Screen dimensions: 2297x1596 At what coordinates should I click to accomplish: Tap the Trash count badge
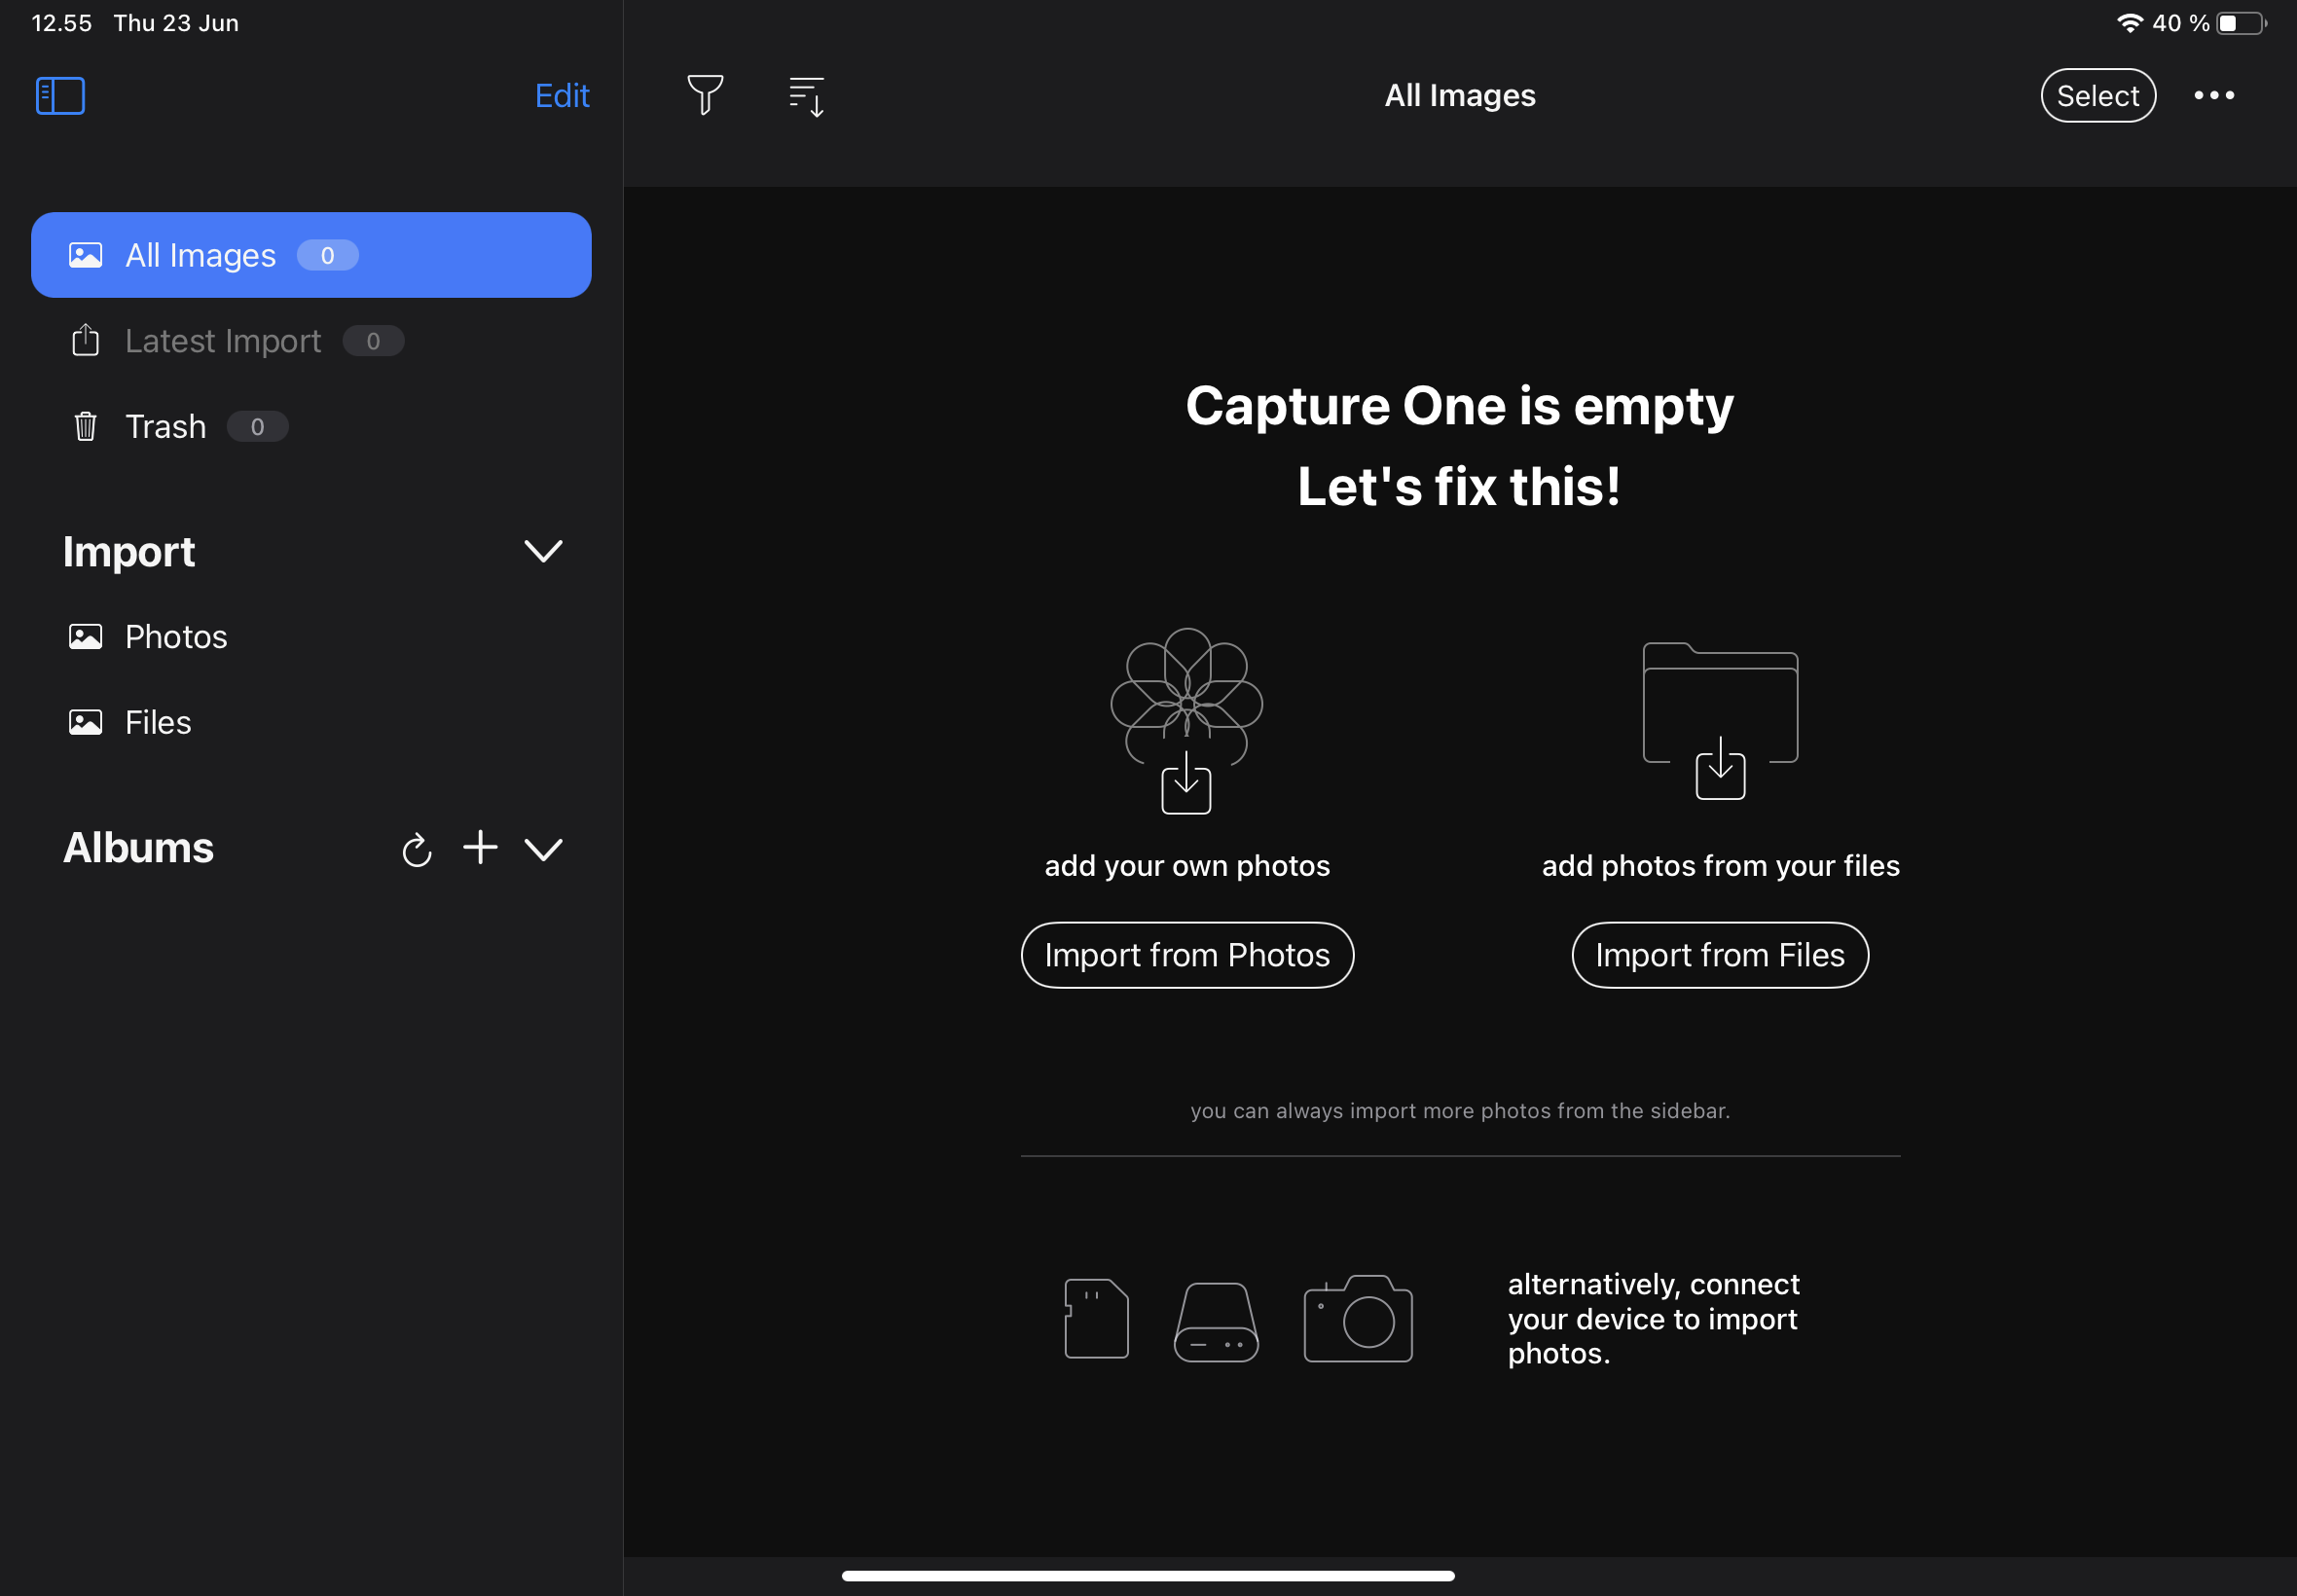(x=257, y=427)
